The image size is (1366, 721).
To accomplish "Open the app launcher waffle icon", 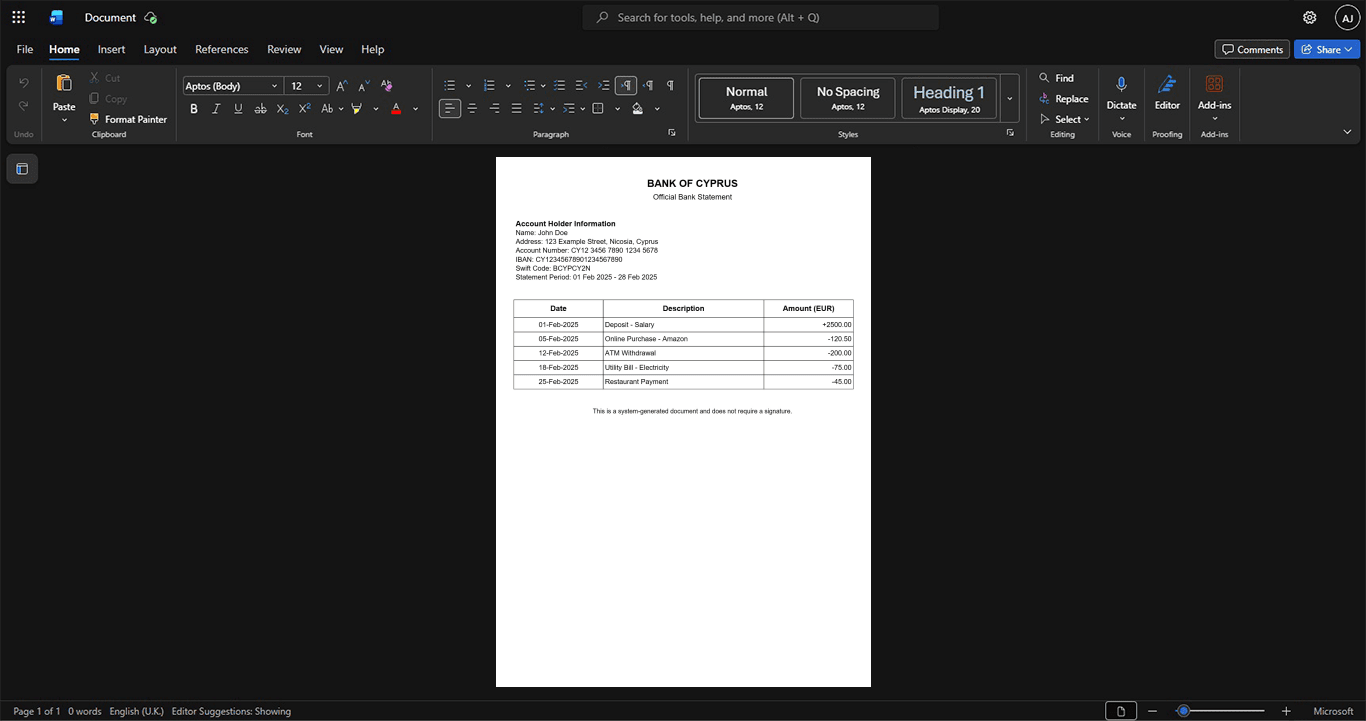I will tap(18, 17).
